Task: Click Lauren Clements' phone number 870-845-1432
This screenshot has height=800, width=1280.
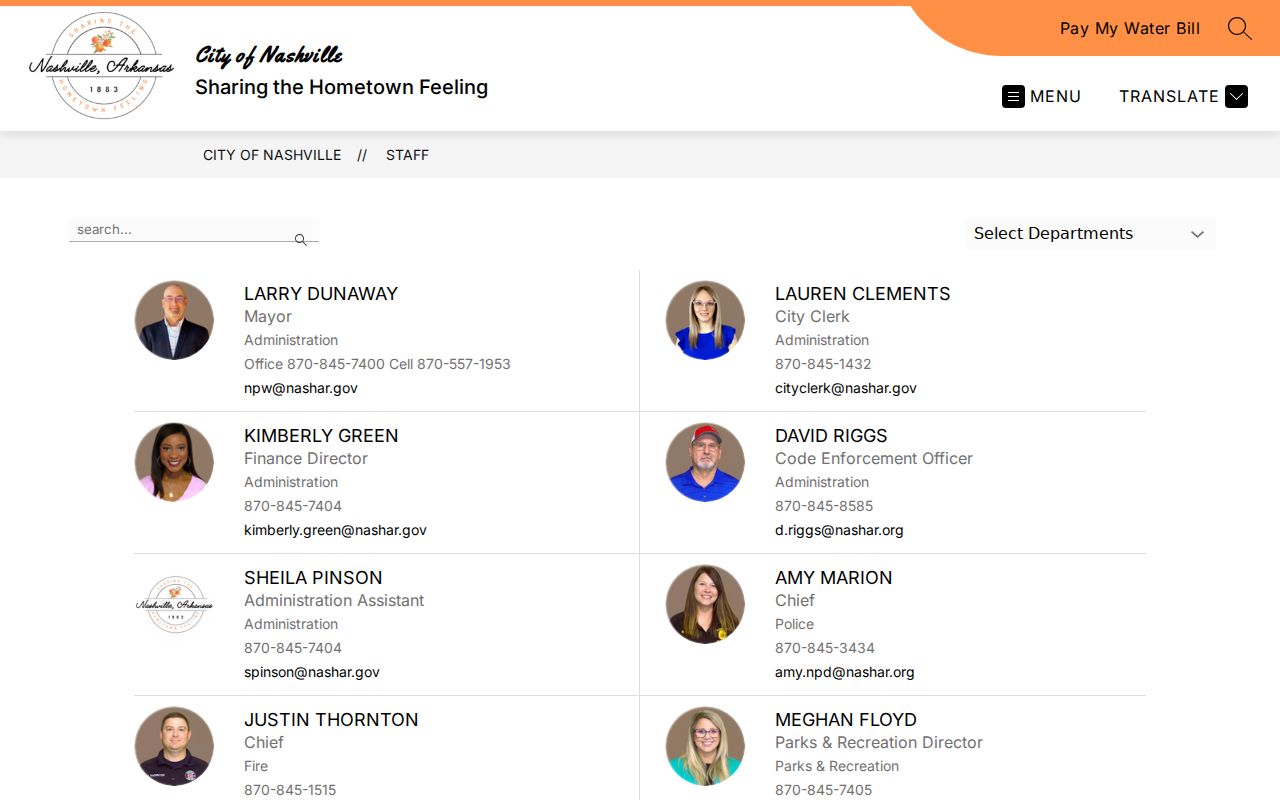Action: [823, 364]
